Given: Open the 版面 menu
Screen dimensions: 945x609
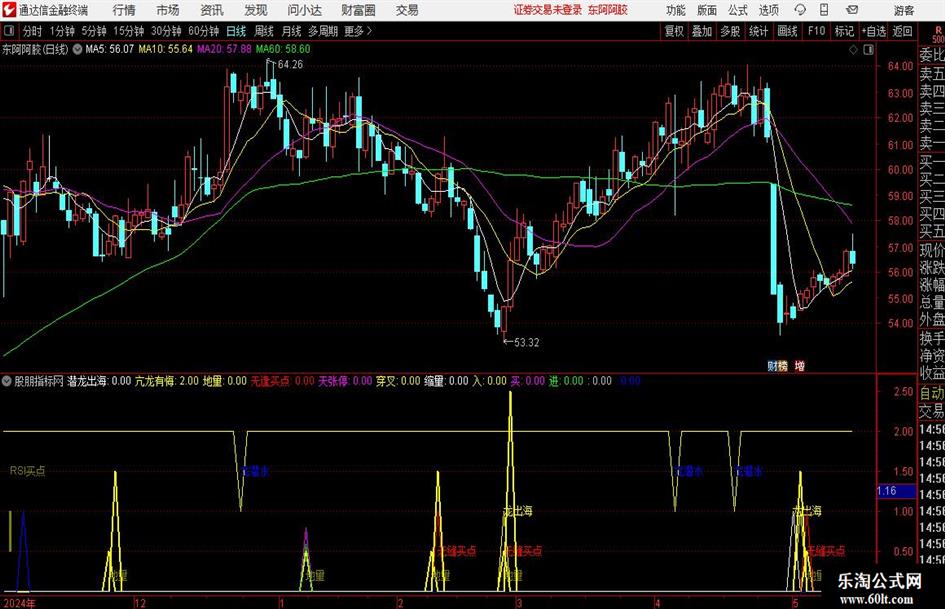Looking at the screenshot, I should tap(707, 10).
